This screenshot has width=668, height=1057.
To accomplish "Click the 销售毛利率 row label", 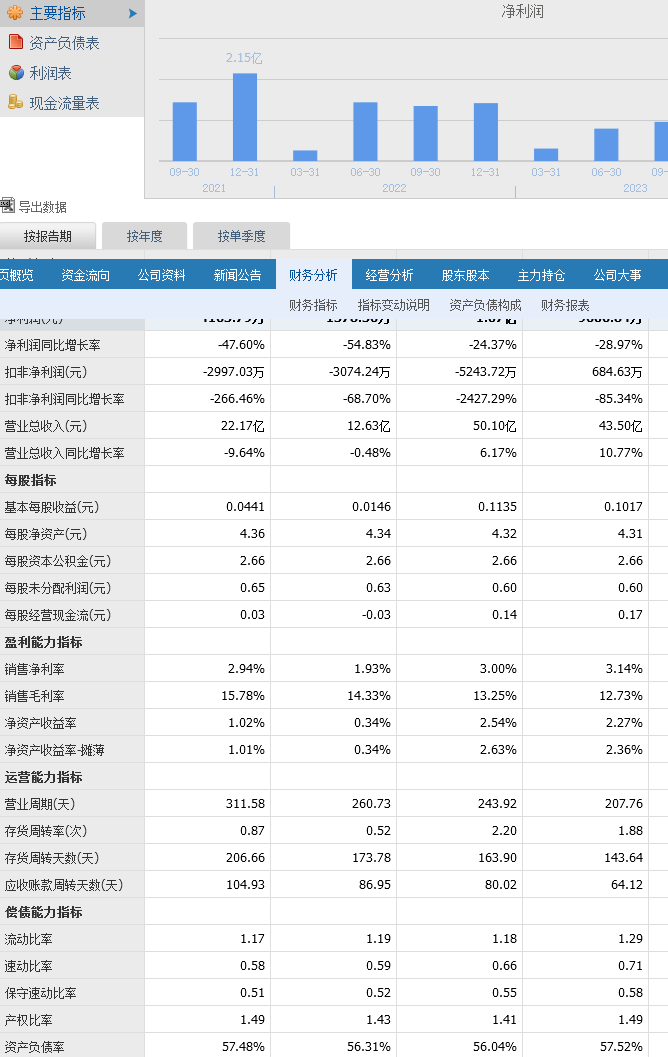I will point(34,696).
